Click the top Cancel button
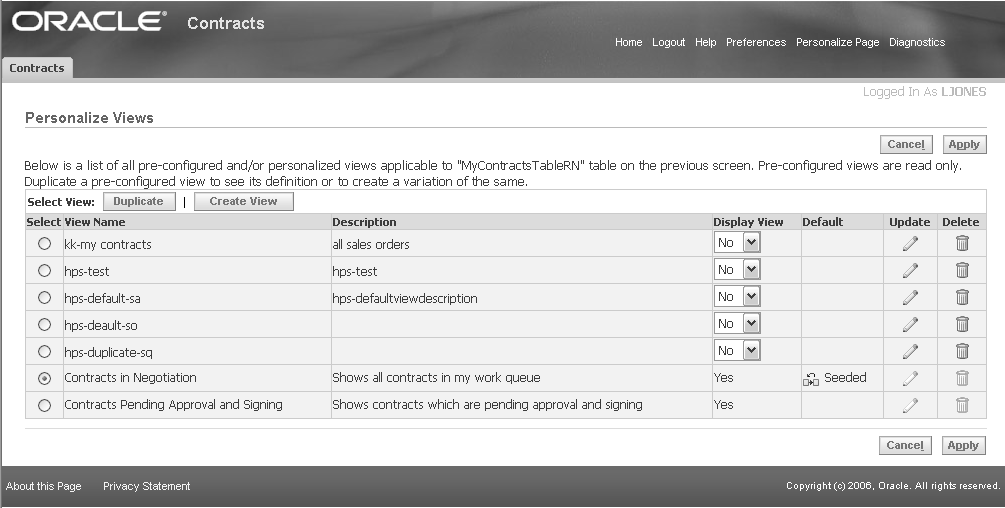1005x508 pixels. tap(906, 144)
